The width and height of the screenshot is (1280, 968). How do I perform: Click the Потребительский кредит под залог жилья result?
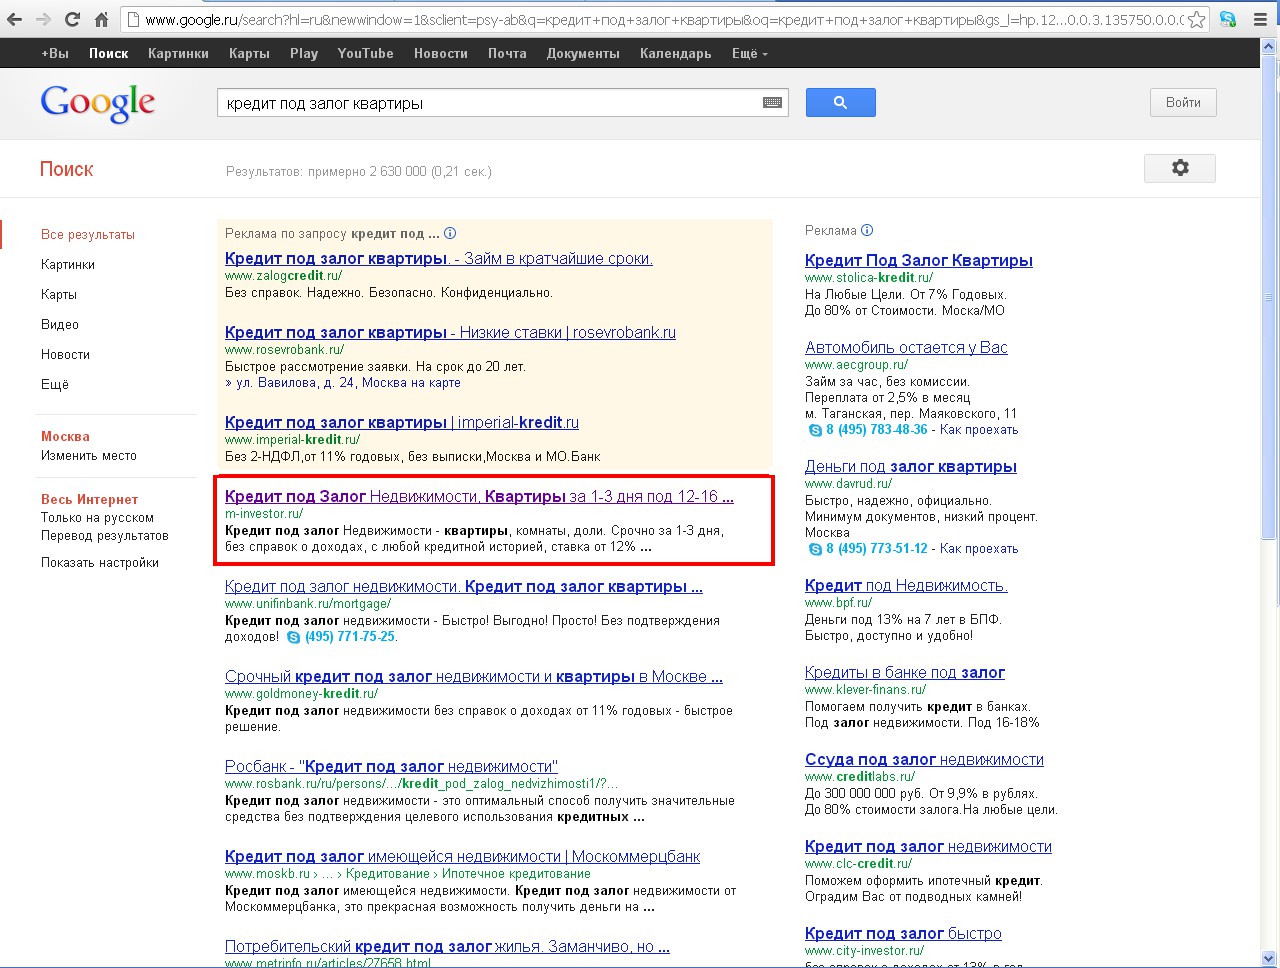[x=447, y=946]
